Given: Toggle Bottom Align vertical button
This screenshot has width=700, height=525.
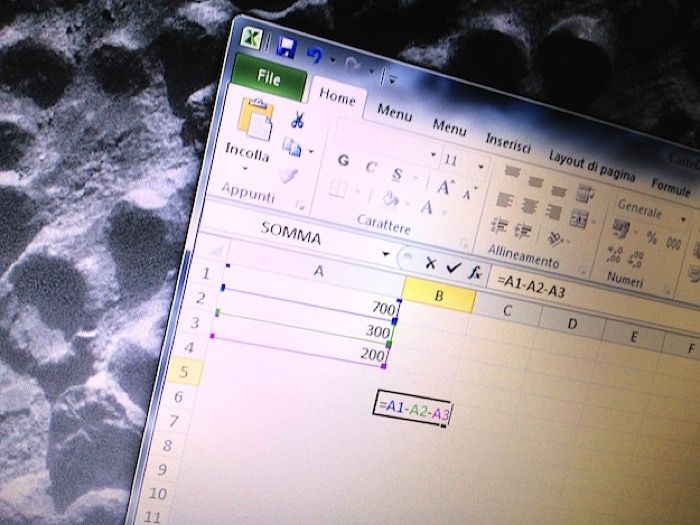Looking at the screenshot, I should coord(558,191).
